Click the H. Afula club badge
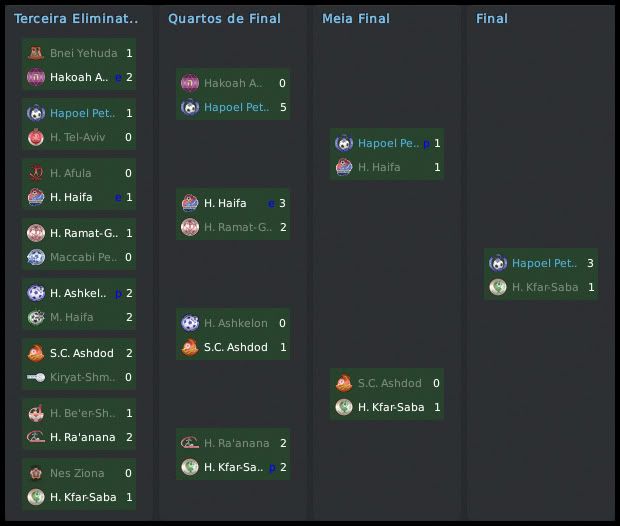620x526 pixels. pyautogui.click(x=36, y=173)
